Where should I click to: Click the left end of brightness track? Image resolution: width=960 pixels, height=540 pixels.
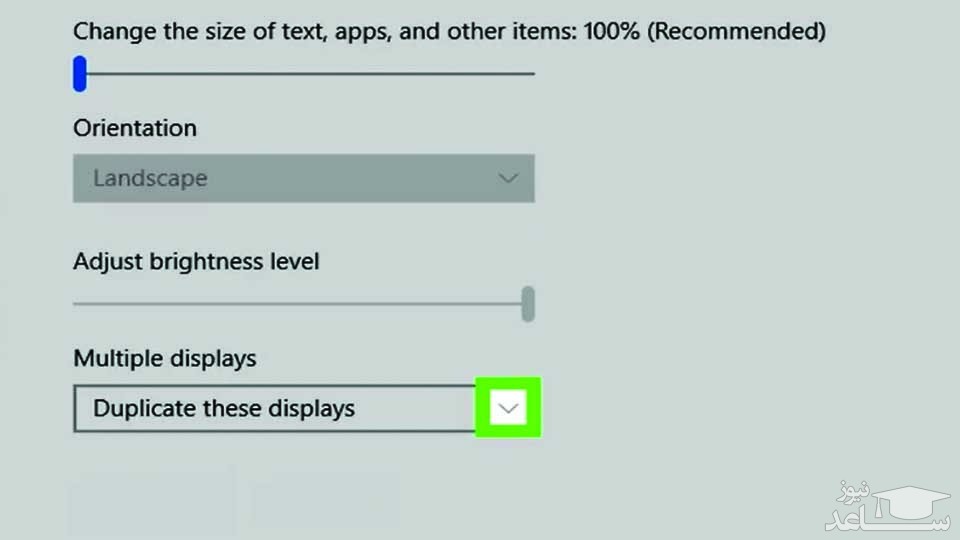point(78,301)
